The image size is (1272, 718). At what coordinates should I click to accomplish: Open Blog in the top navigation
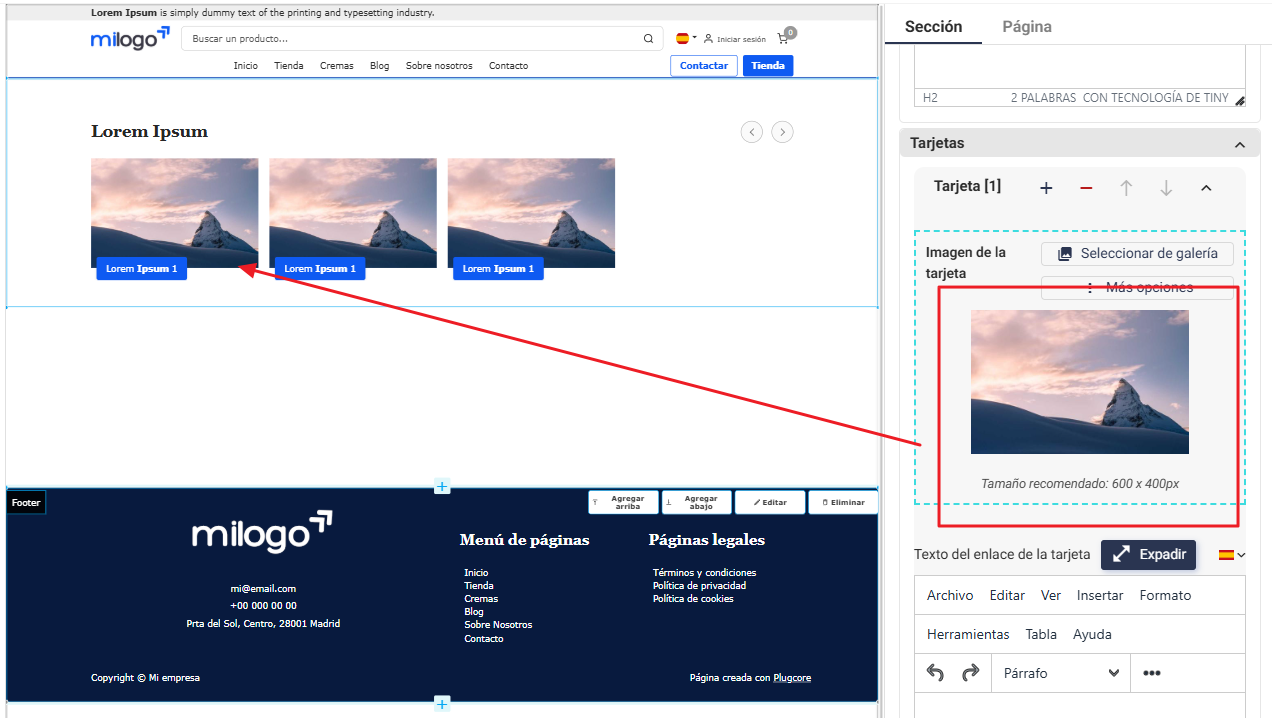[380, 66]
